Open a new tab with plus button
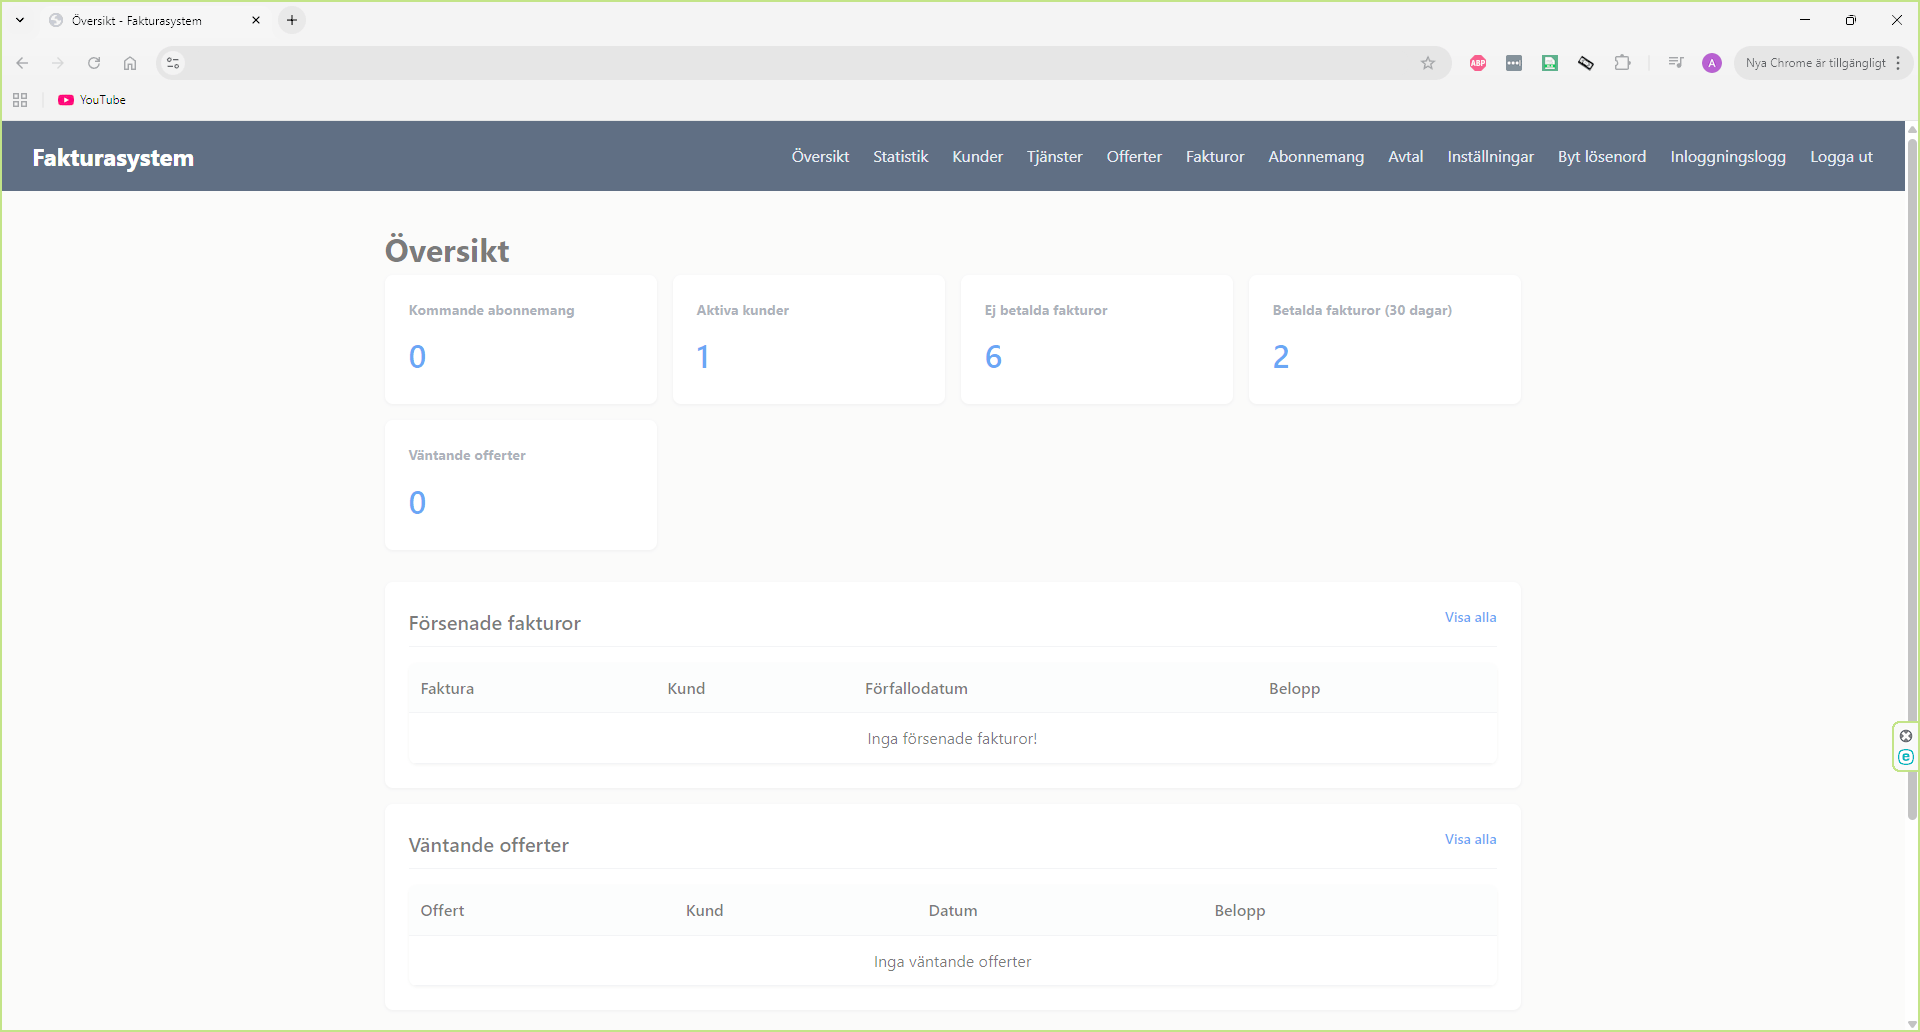 pyautogui.click(x=292, y=20)
